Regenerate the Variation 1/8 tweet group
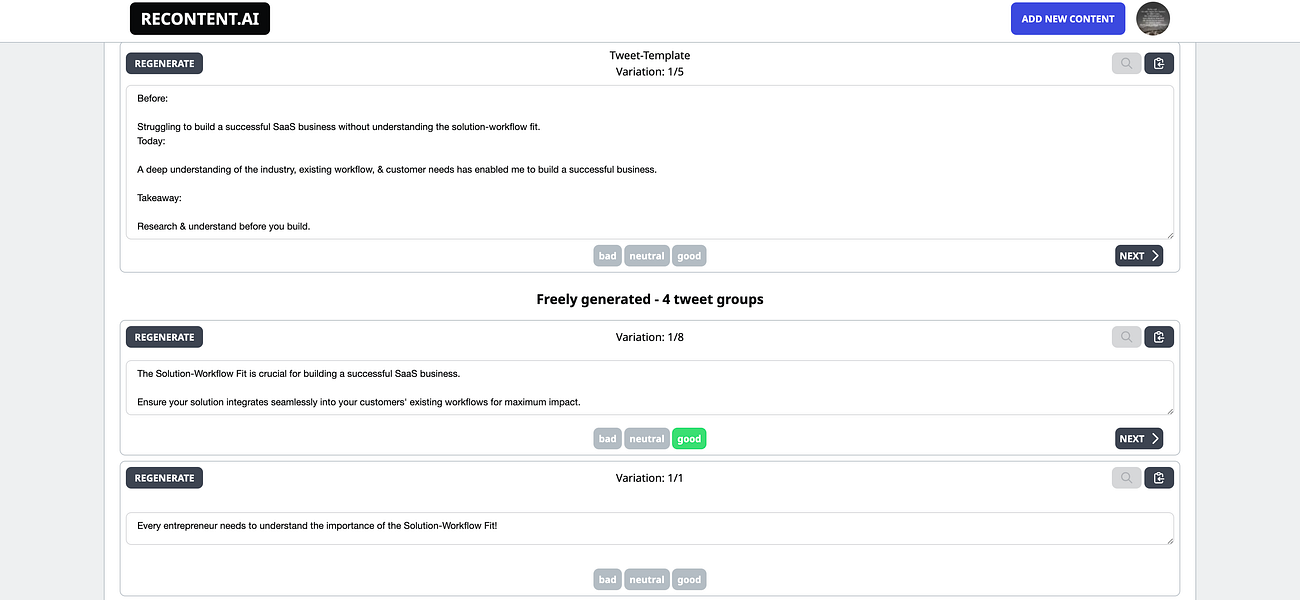Screen dimensions: 1300x600 pos(164,337)
